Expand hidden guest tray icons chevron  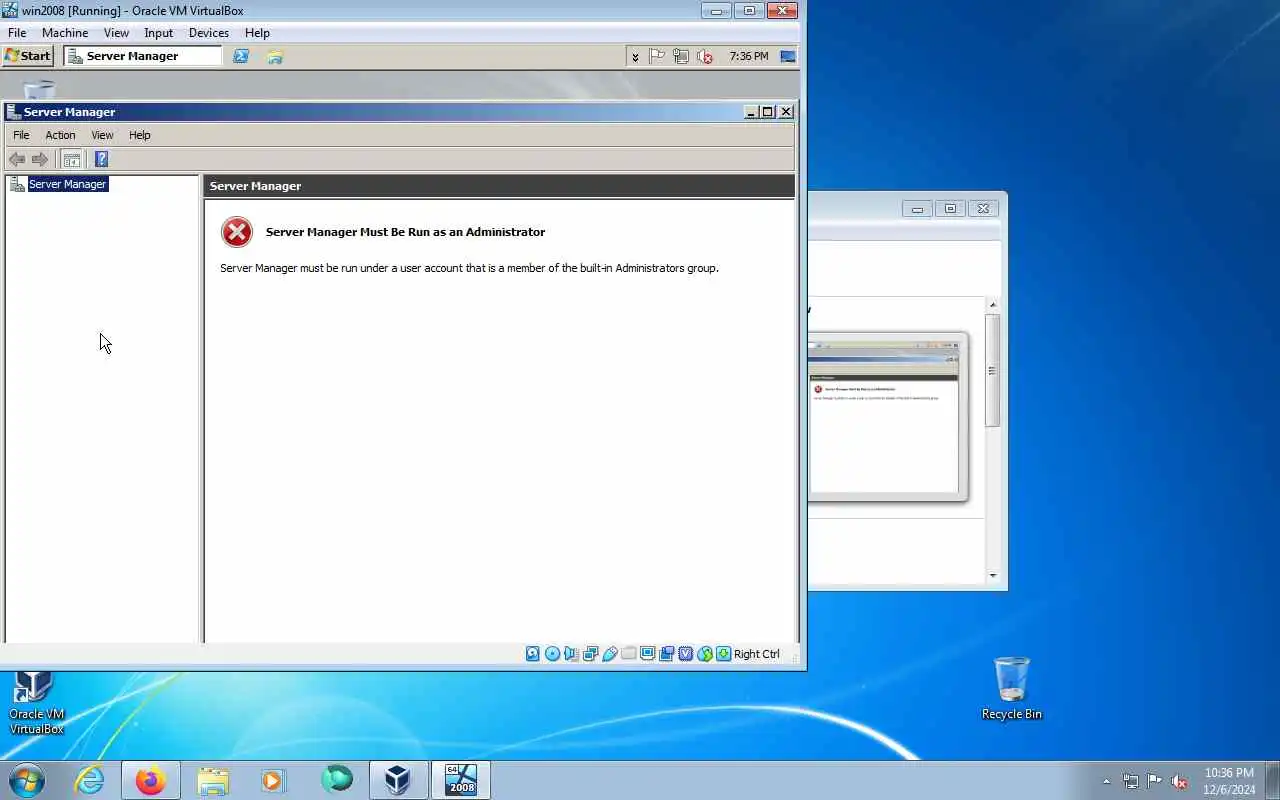pyautogui.click(x=635, y=57)
